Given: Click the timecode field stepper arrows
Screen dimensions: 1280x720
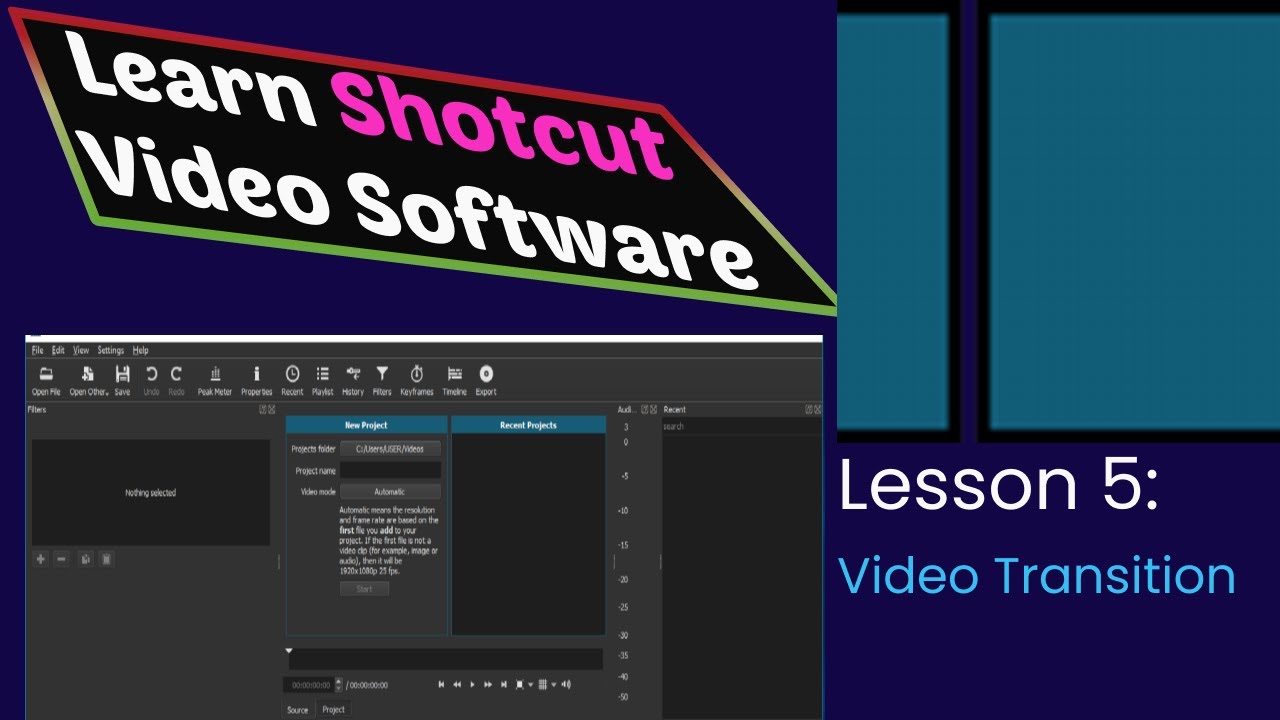Looking at the screenshot, I should 338,685.
